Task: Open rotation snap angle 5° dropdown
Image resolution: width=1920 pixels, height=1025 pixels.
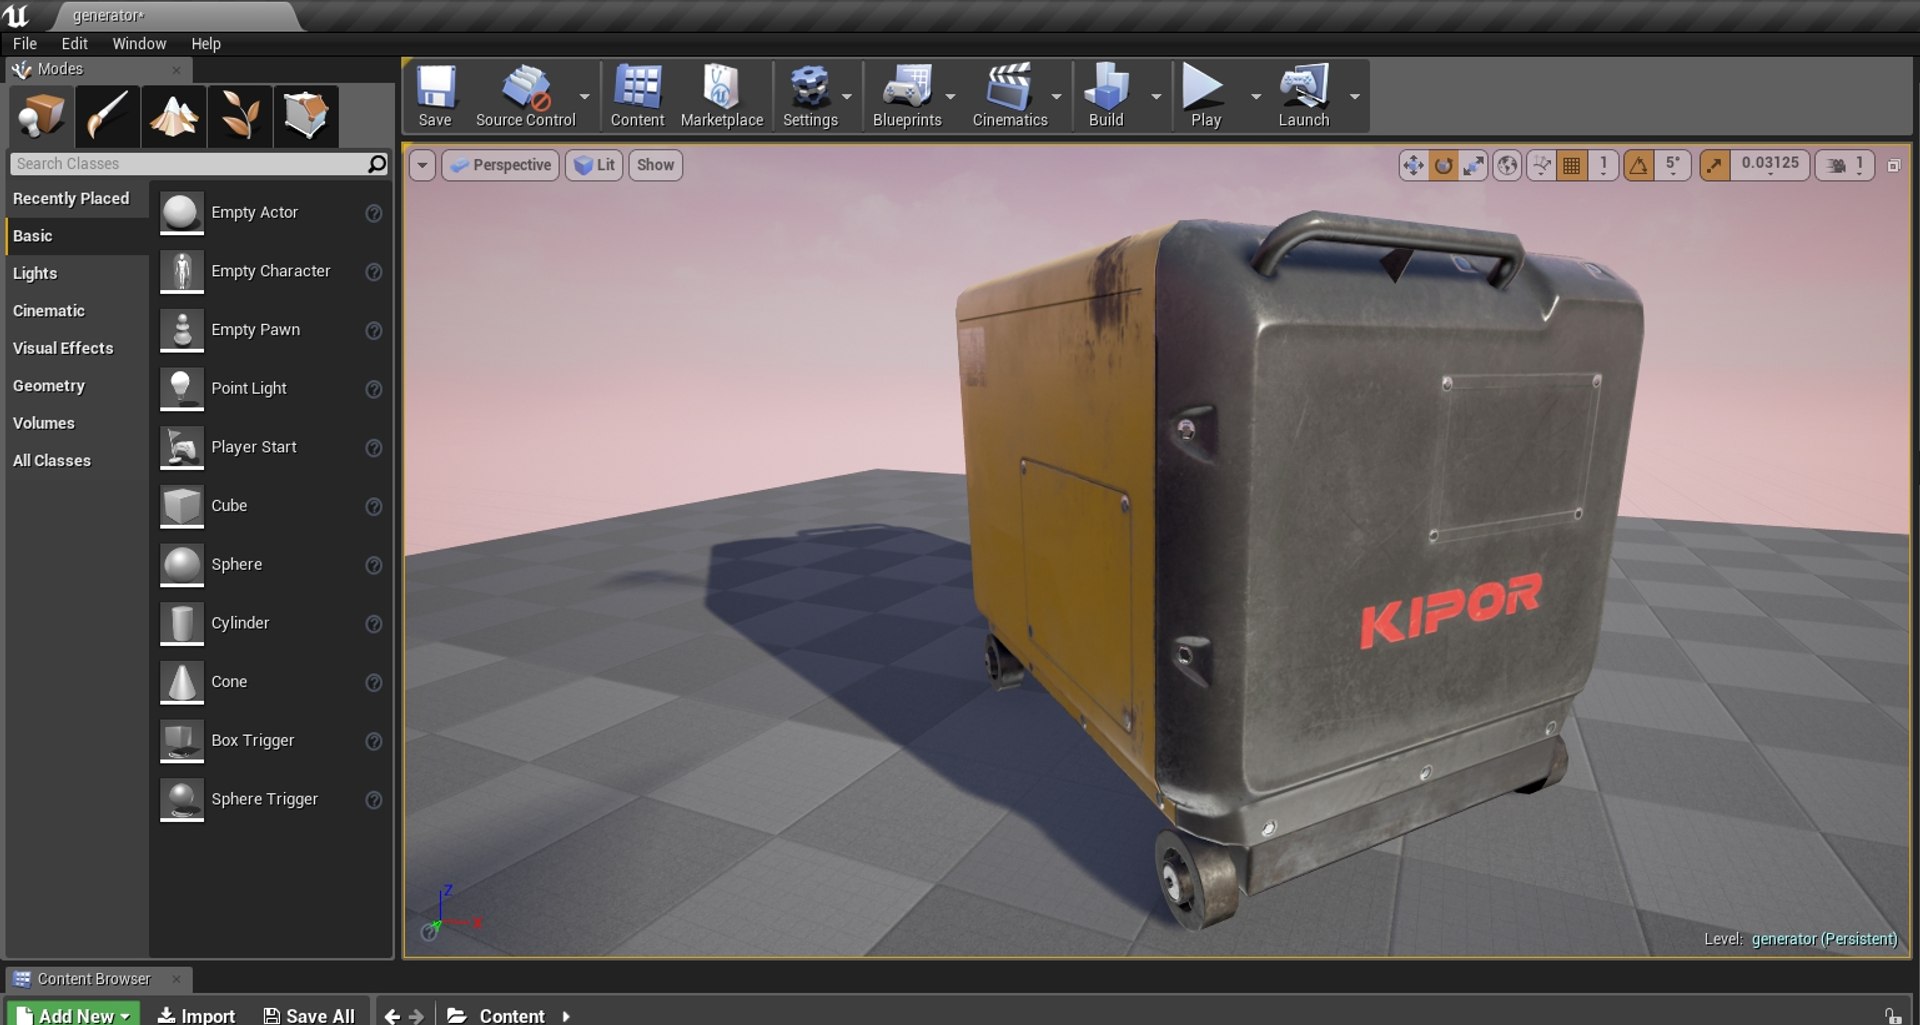Action: [x=1672, y=166]
